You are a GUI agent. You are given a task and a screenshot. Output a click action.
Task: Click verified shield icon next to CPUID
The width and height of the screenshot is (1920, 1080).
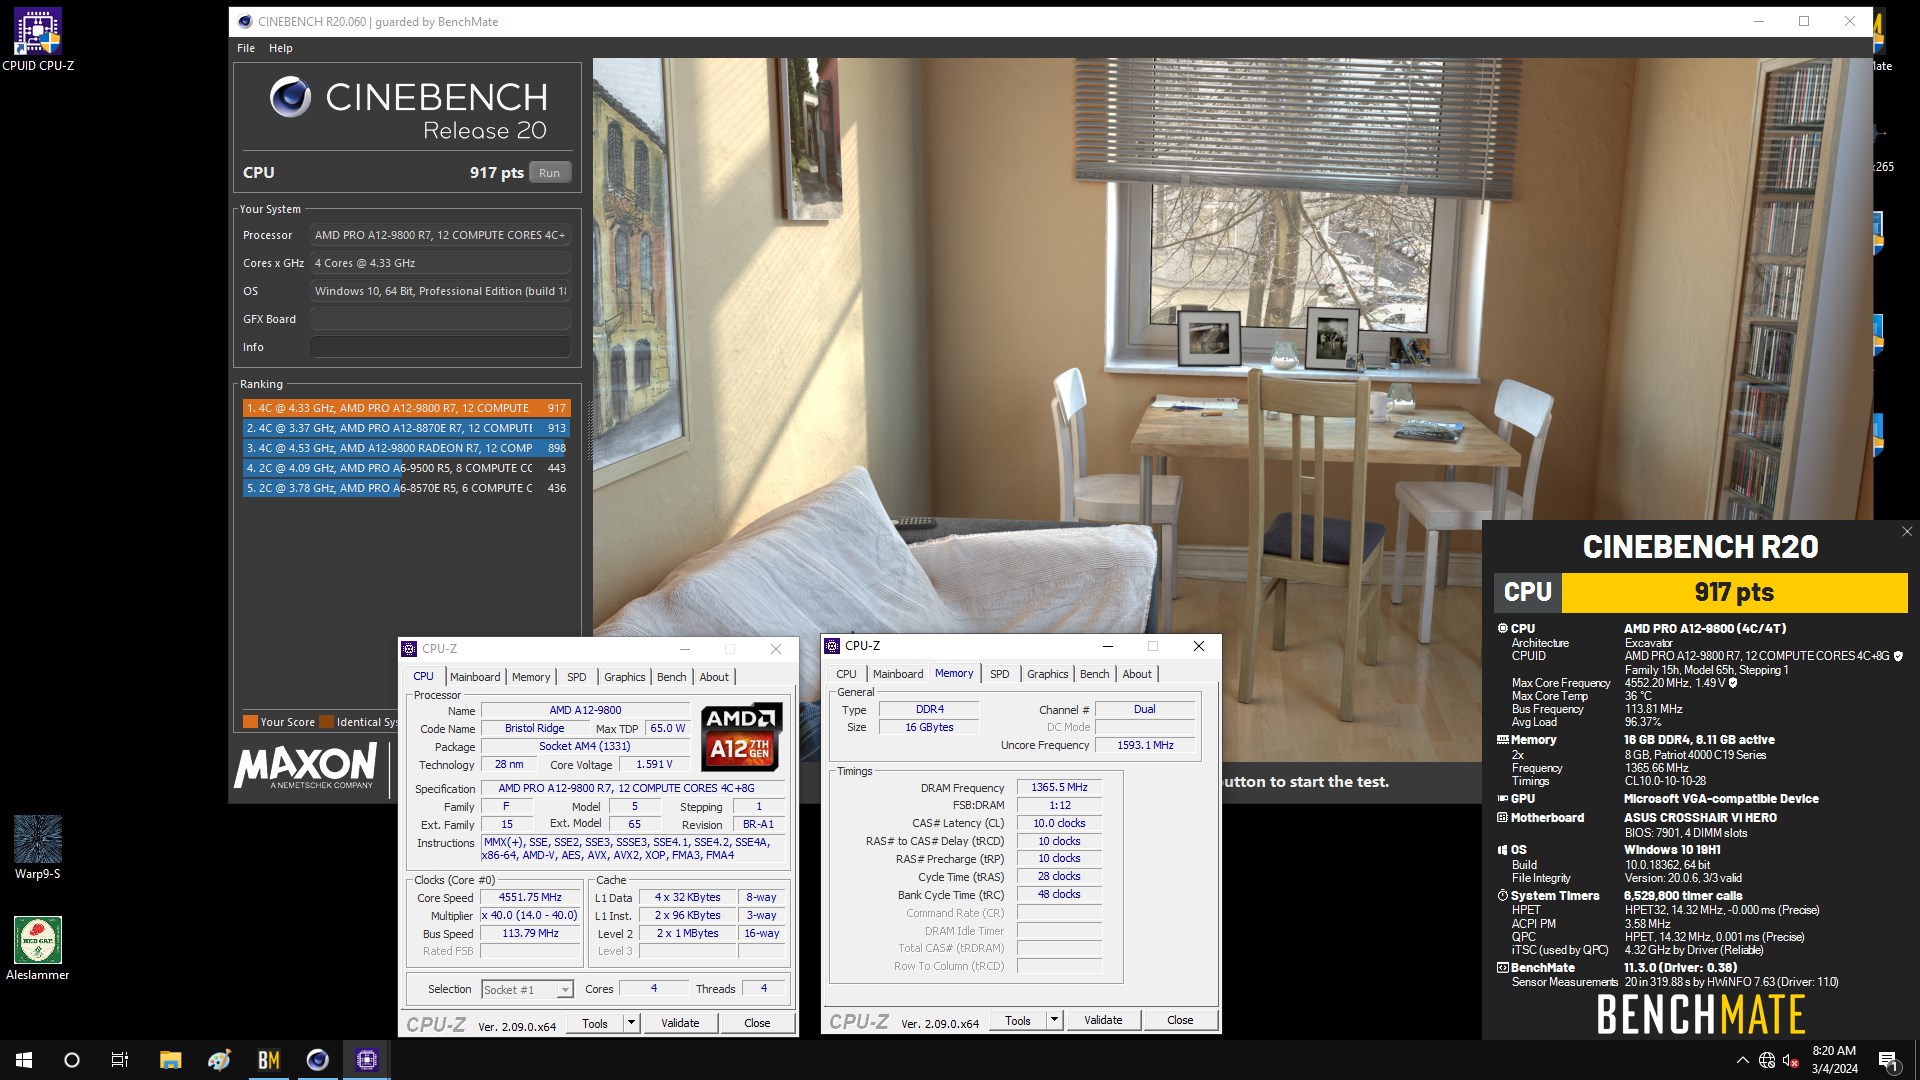click(1898, 656)
